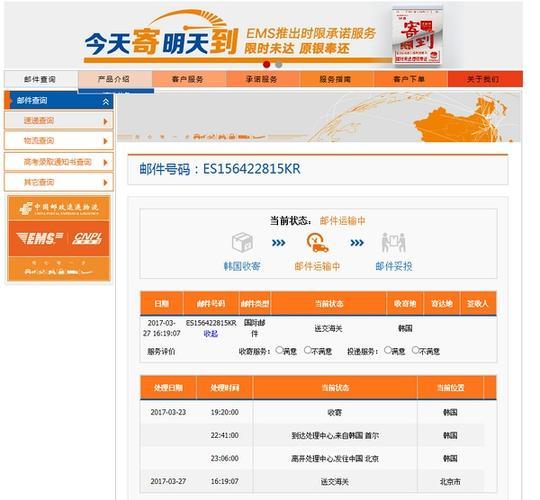Open the 邮件查询 menu tab

(40, 79)
